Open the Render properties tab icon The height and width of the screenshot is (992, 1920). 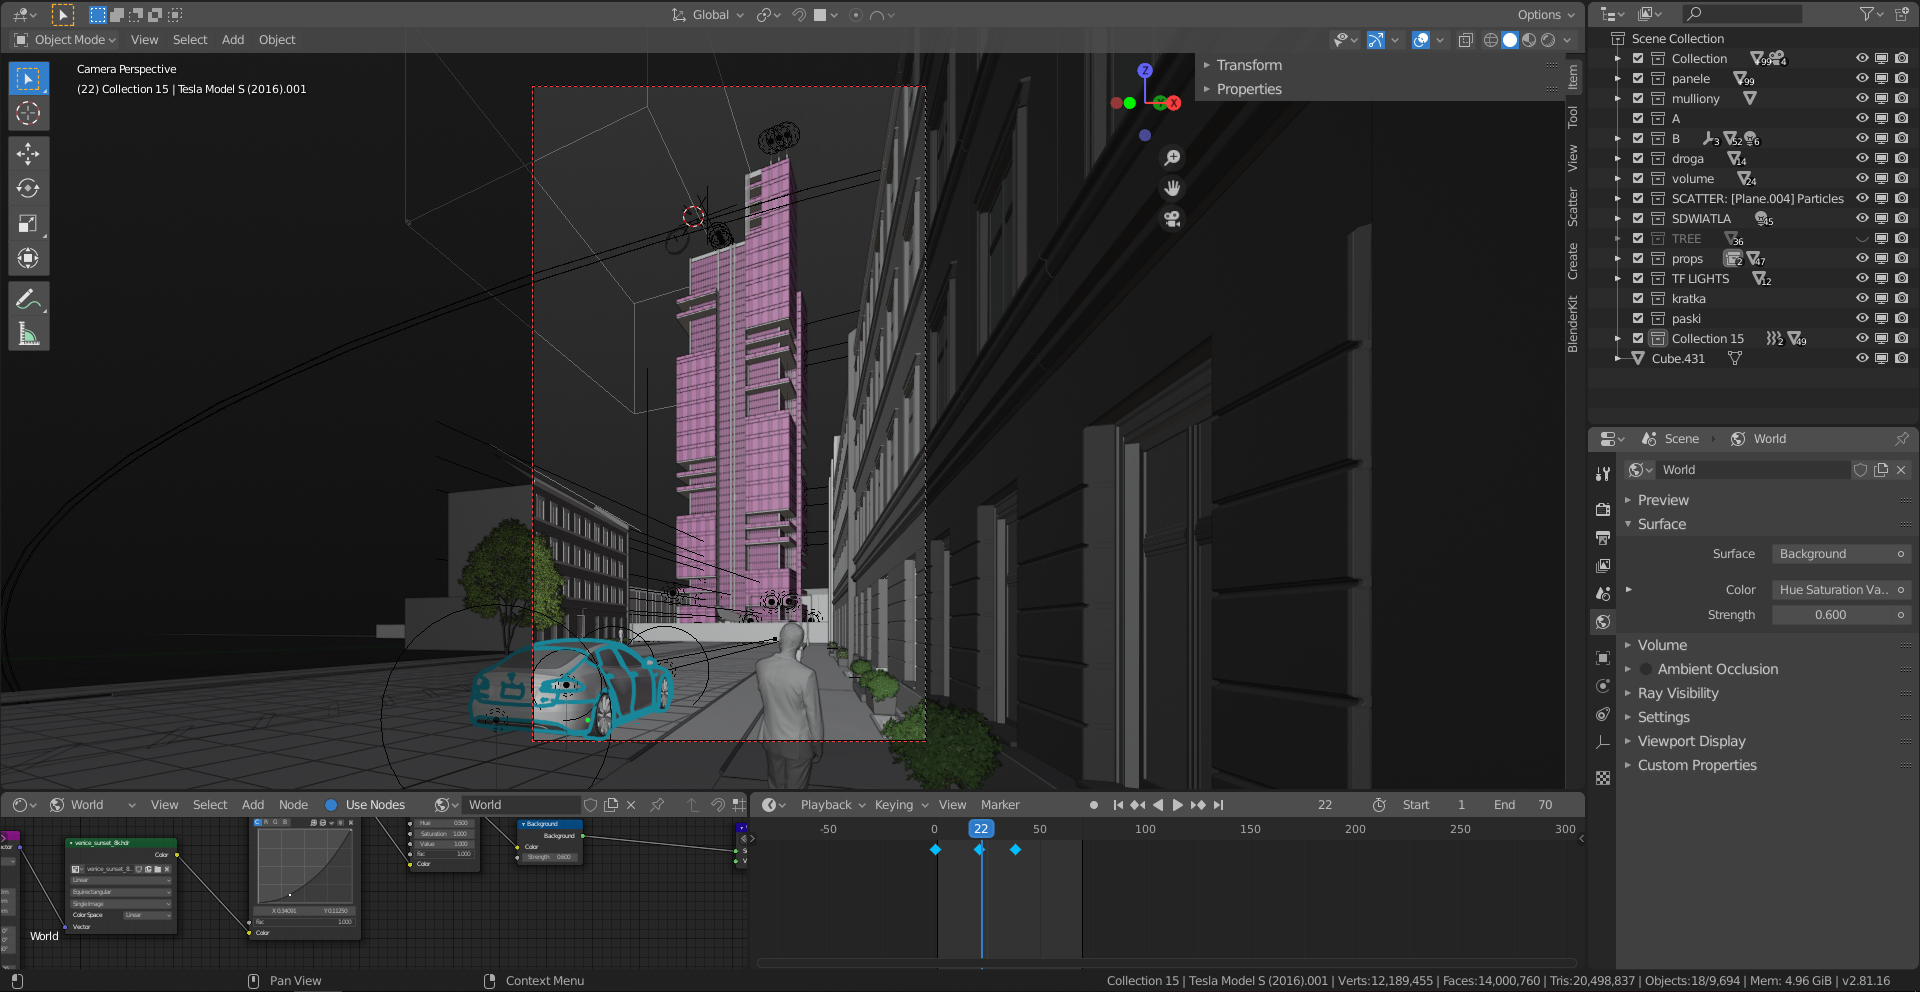(x=1603, y=509)
